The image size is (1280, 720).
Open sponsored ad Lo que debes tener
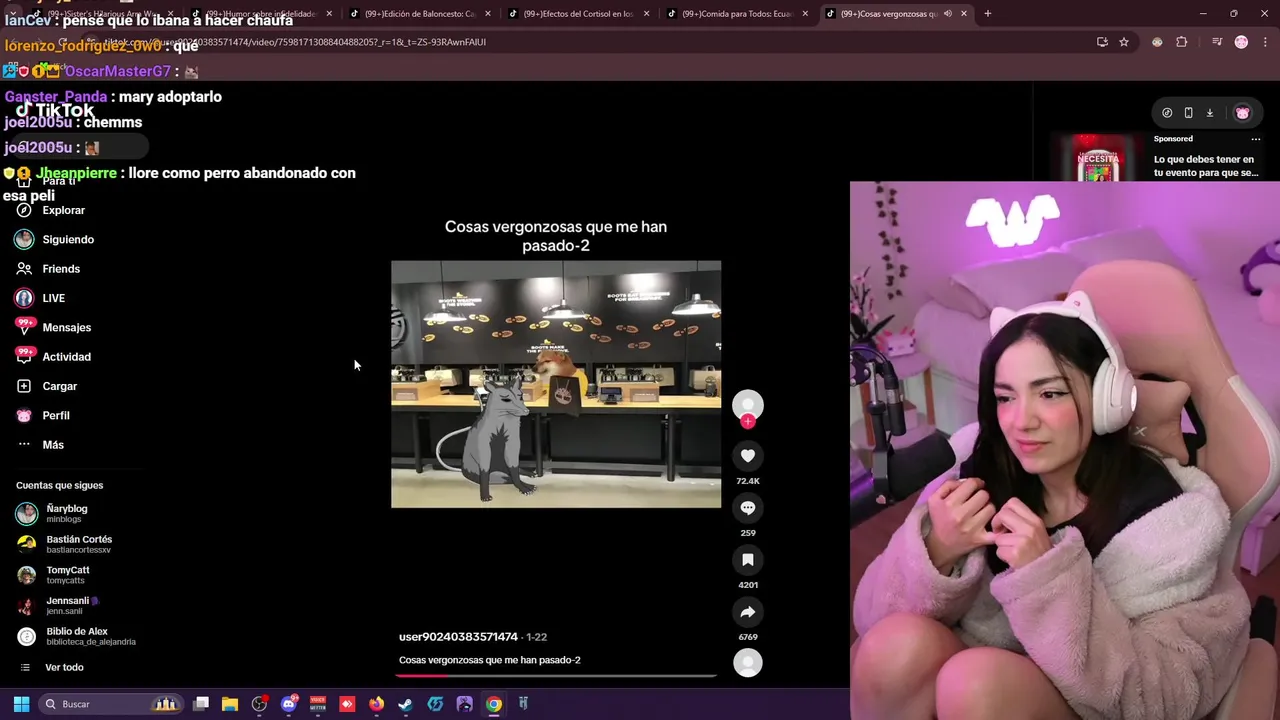(x=1206, y=166)
